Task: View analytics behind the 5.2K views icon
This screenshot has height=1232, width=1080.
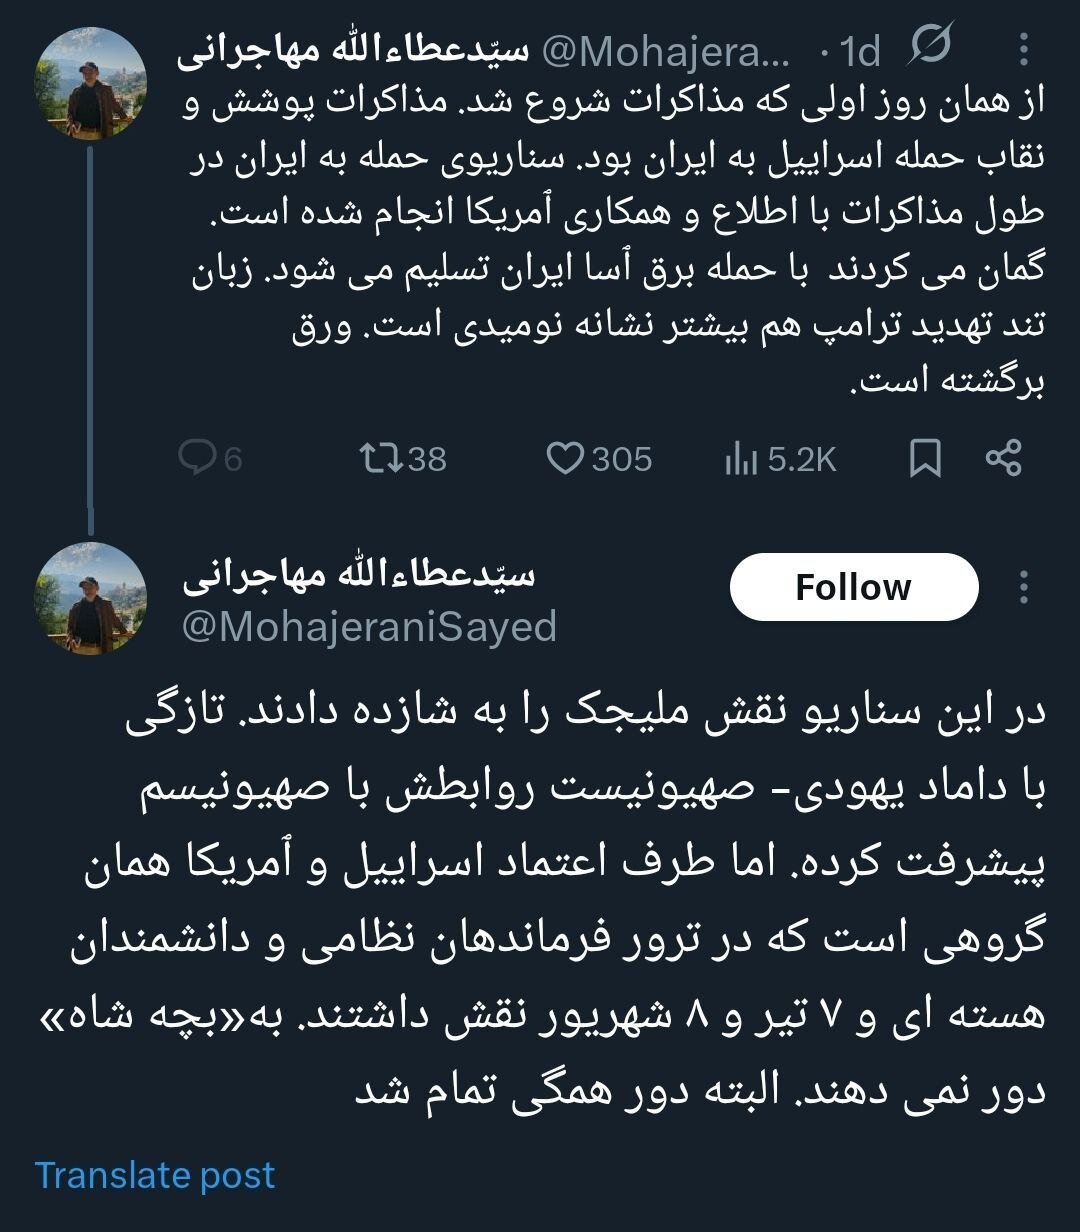Action: click(740, 460)
